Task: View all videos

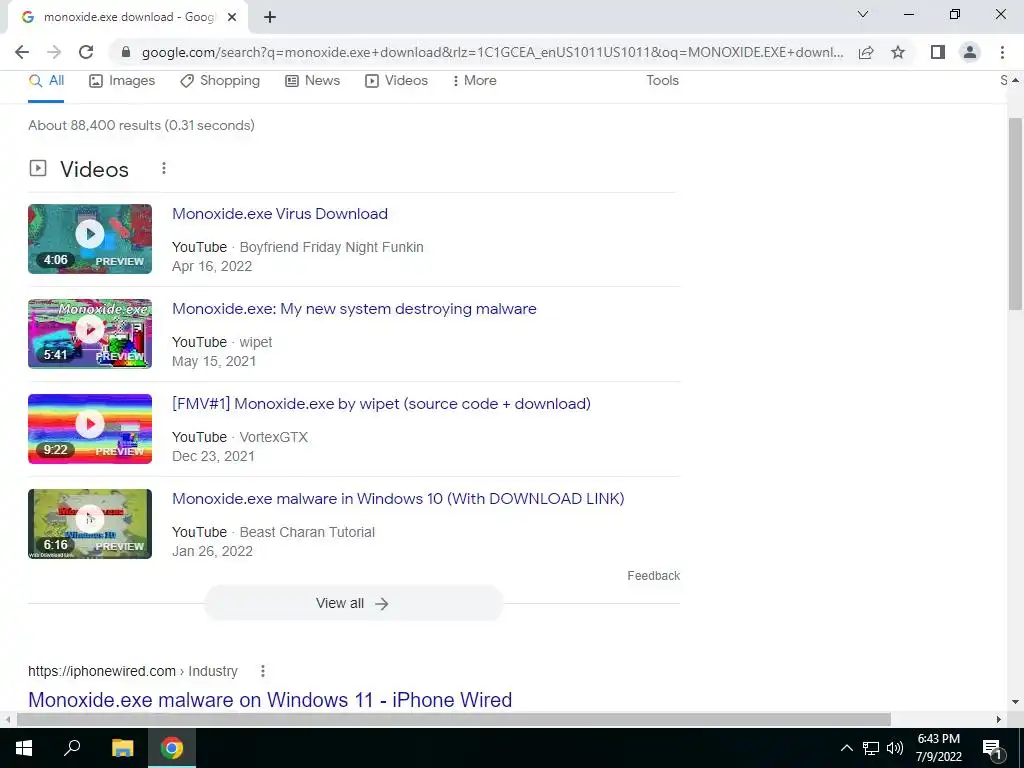Action: pyautogui.click(x=354, y=603)
